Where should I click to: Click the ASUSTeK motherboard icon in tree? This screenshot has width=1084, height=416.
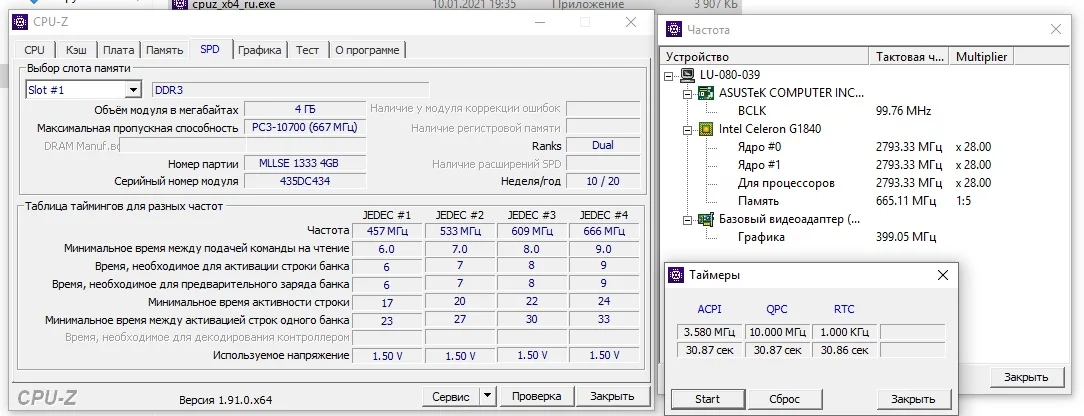pyautogui.click(x=706, y=93)
